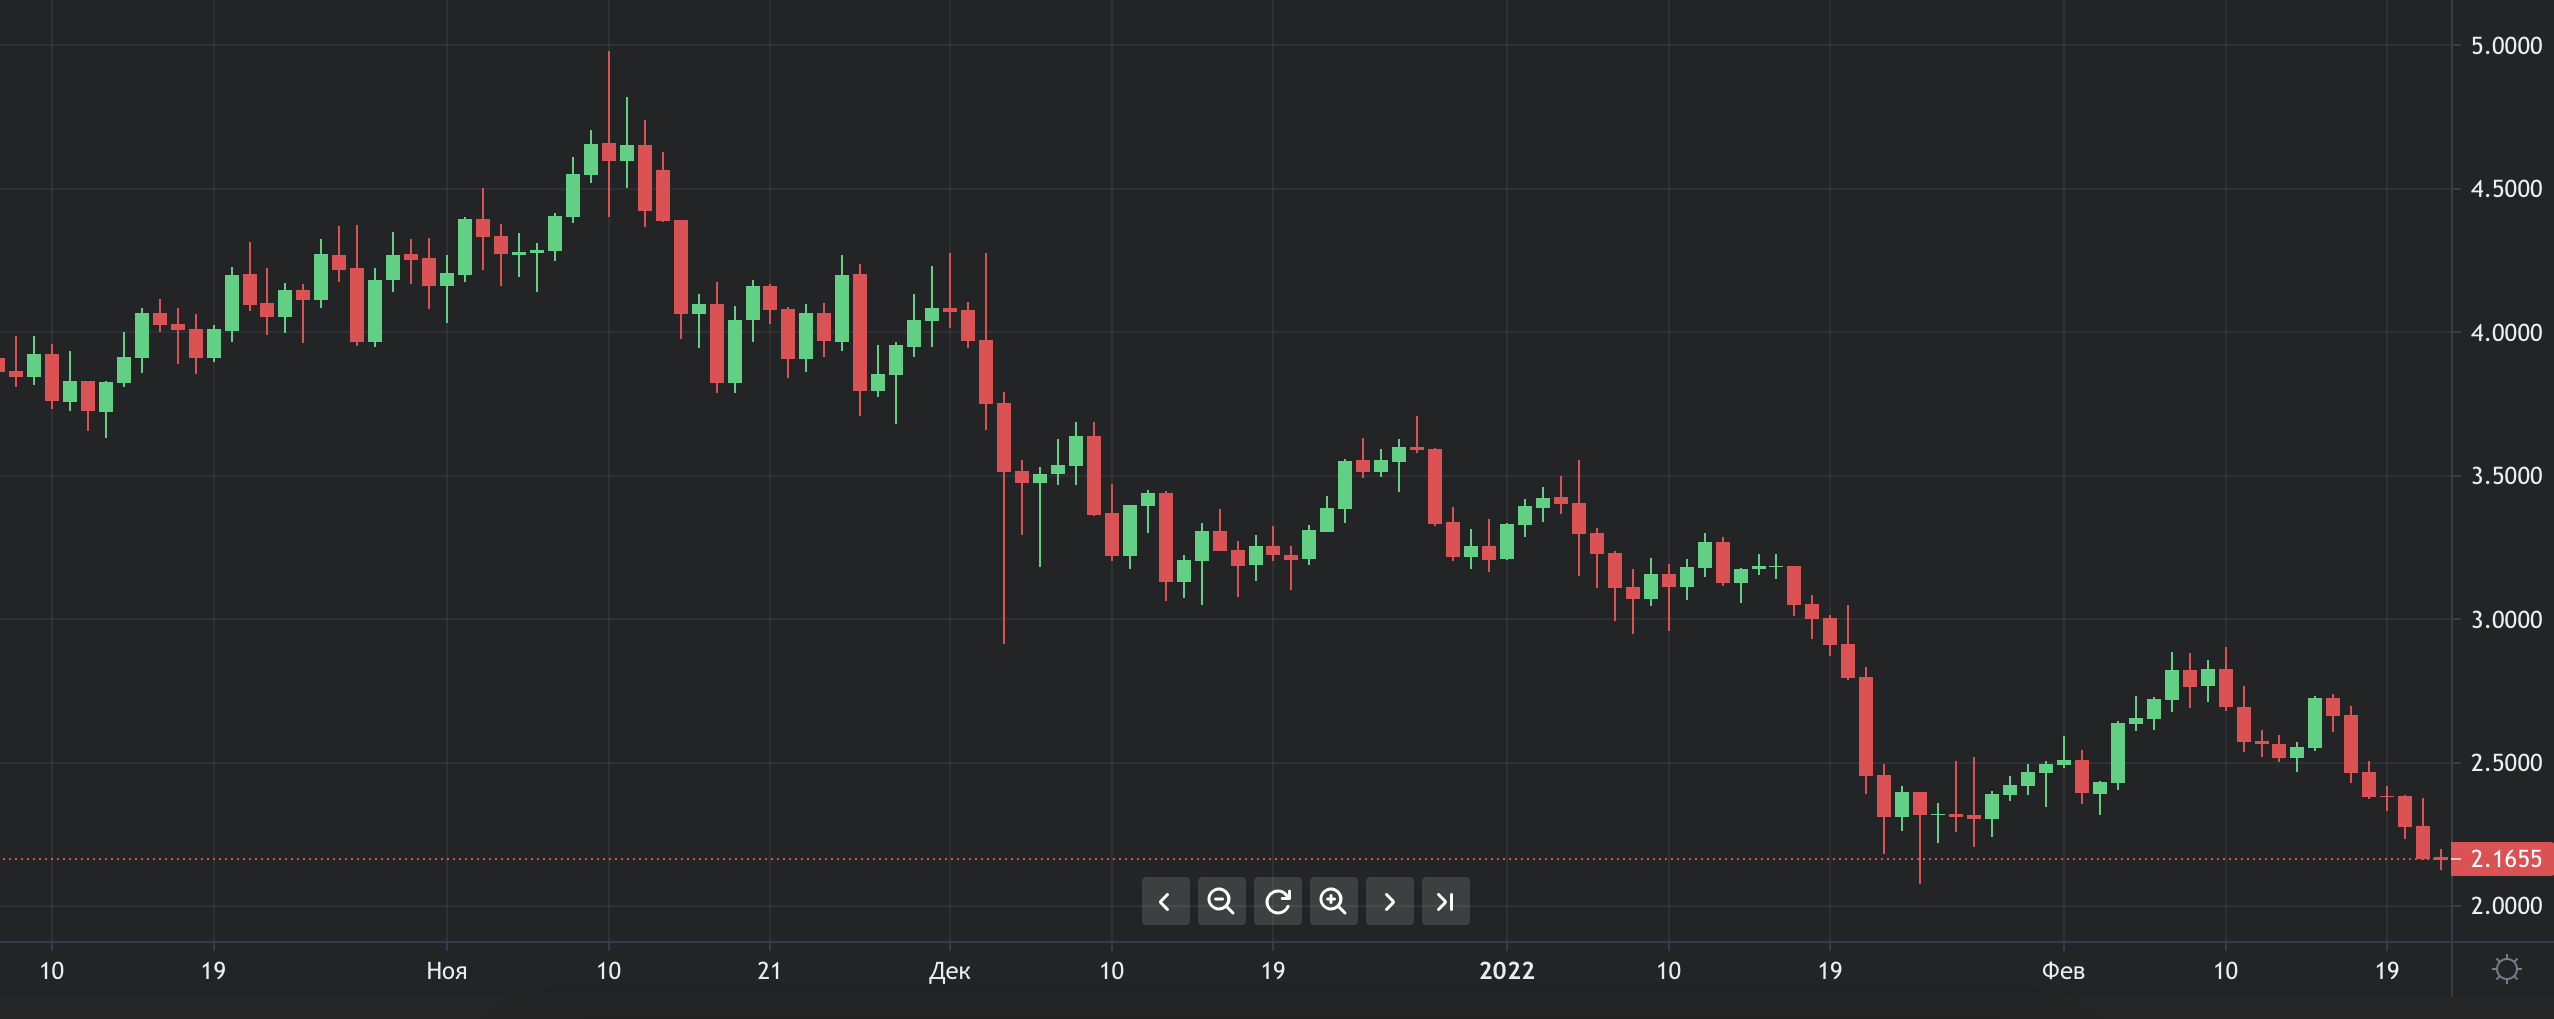The width and height of the screenshot is (2554, 1019).
Task: Click the 2.0000 price axis label
Action: [x=2506, y=906]
